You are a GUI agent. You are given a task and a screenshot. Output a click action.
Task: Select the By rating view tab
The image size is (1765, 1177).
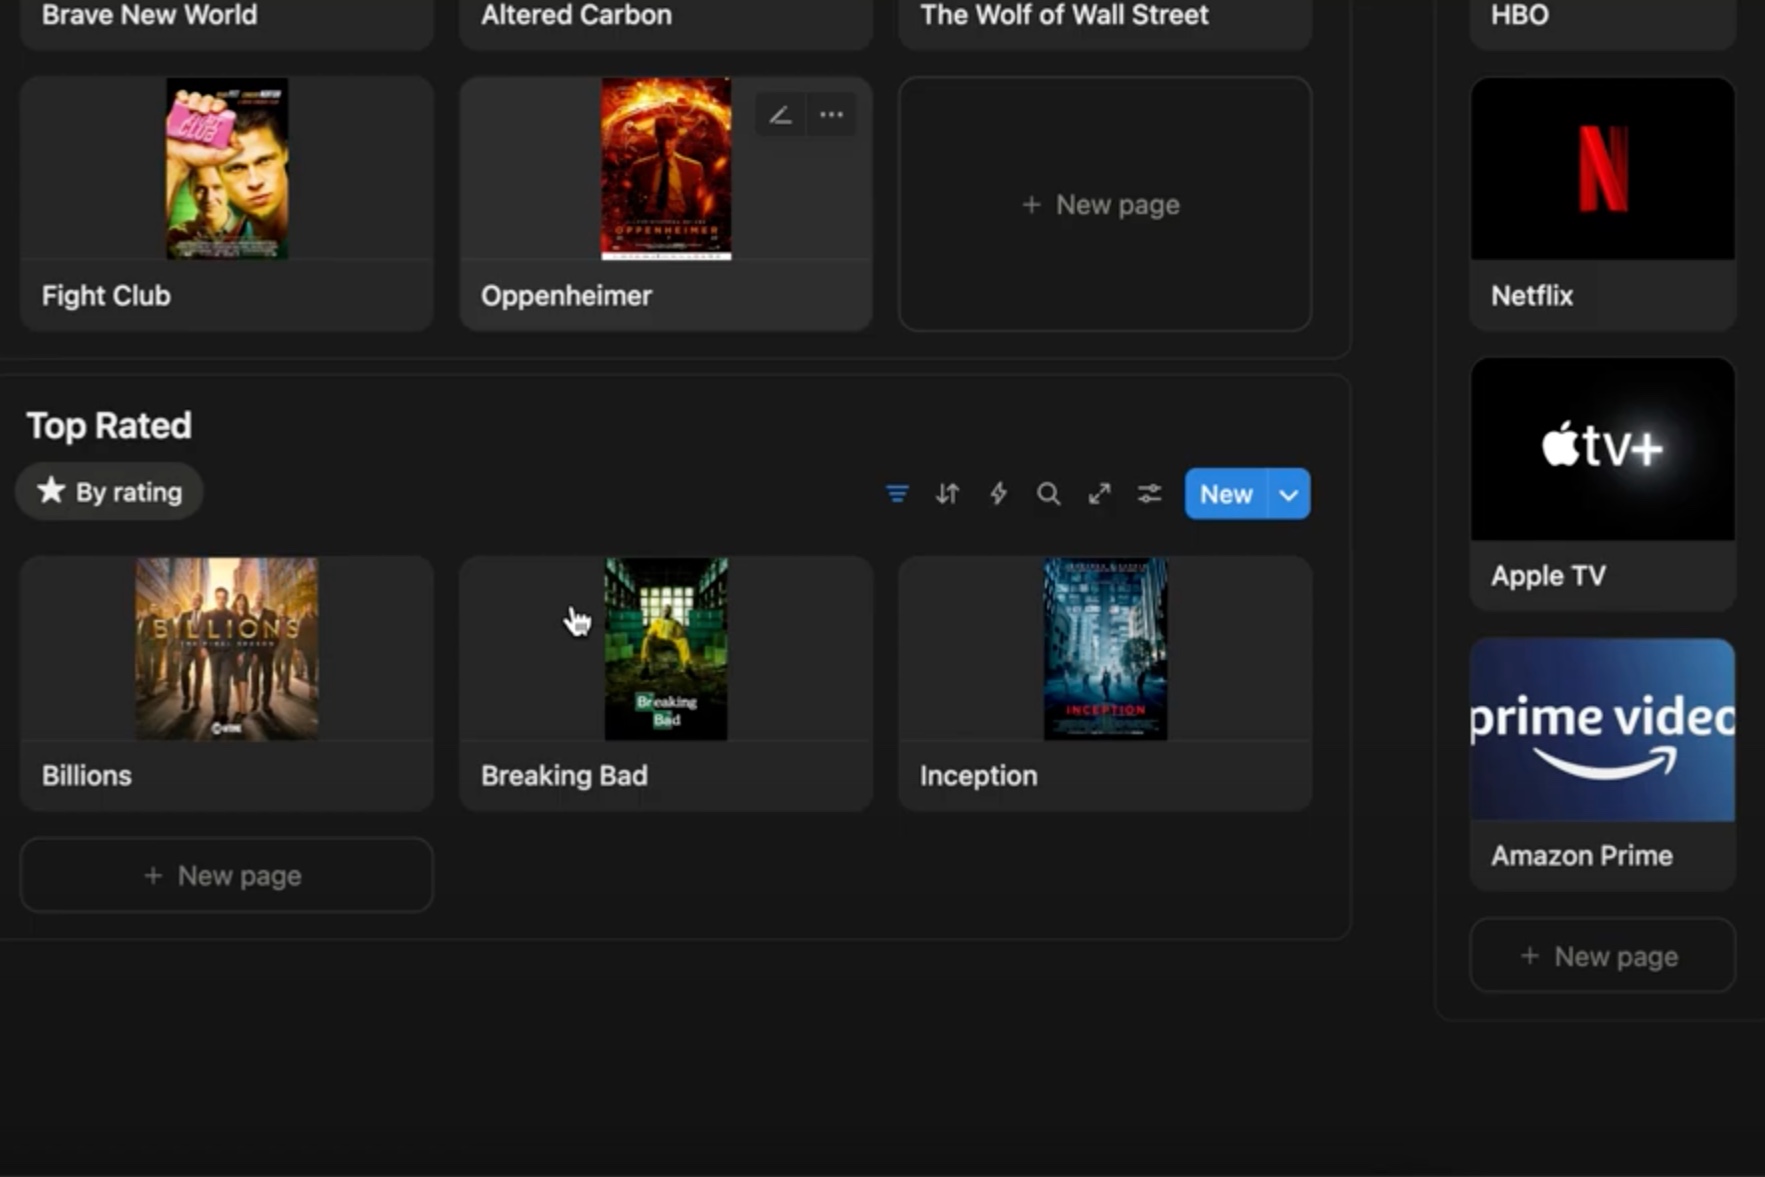click(x=110, y=492)
